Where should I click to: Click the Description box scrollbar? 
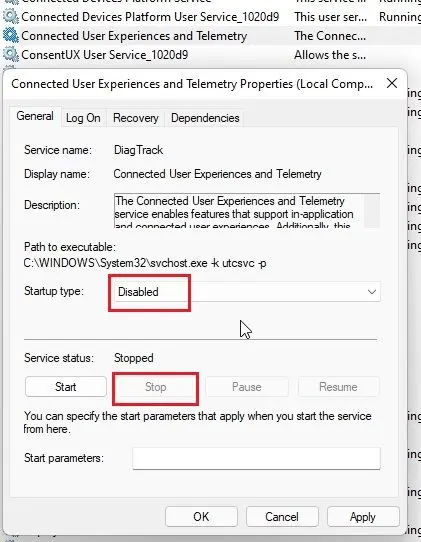[x=372, y=211]
